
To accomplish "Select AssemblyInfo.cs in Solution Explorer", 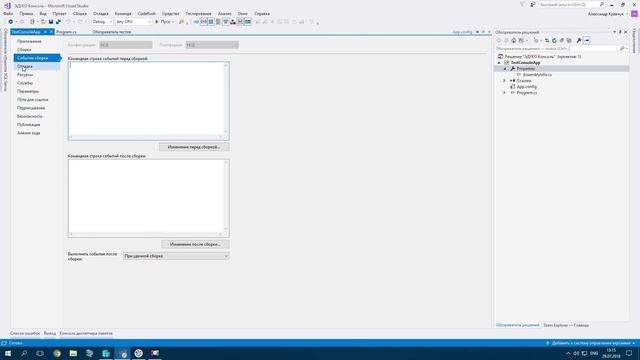I will [x=537, y=75].
